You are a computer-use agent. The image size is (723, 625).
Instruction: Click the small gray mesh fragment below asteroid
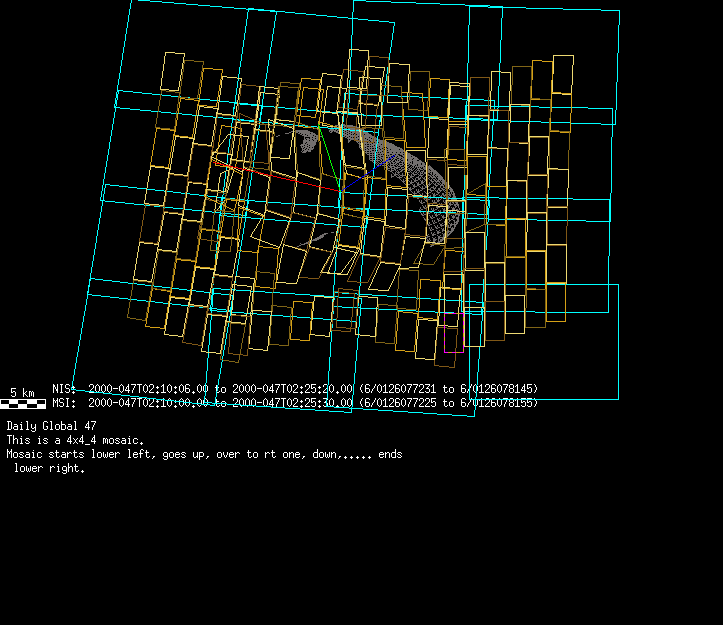tap(318, 238)
